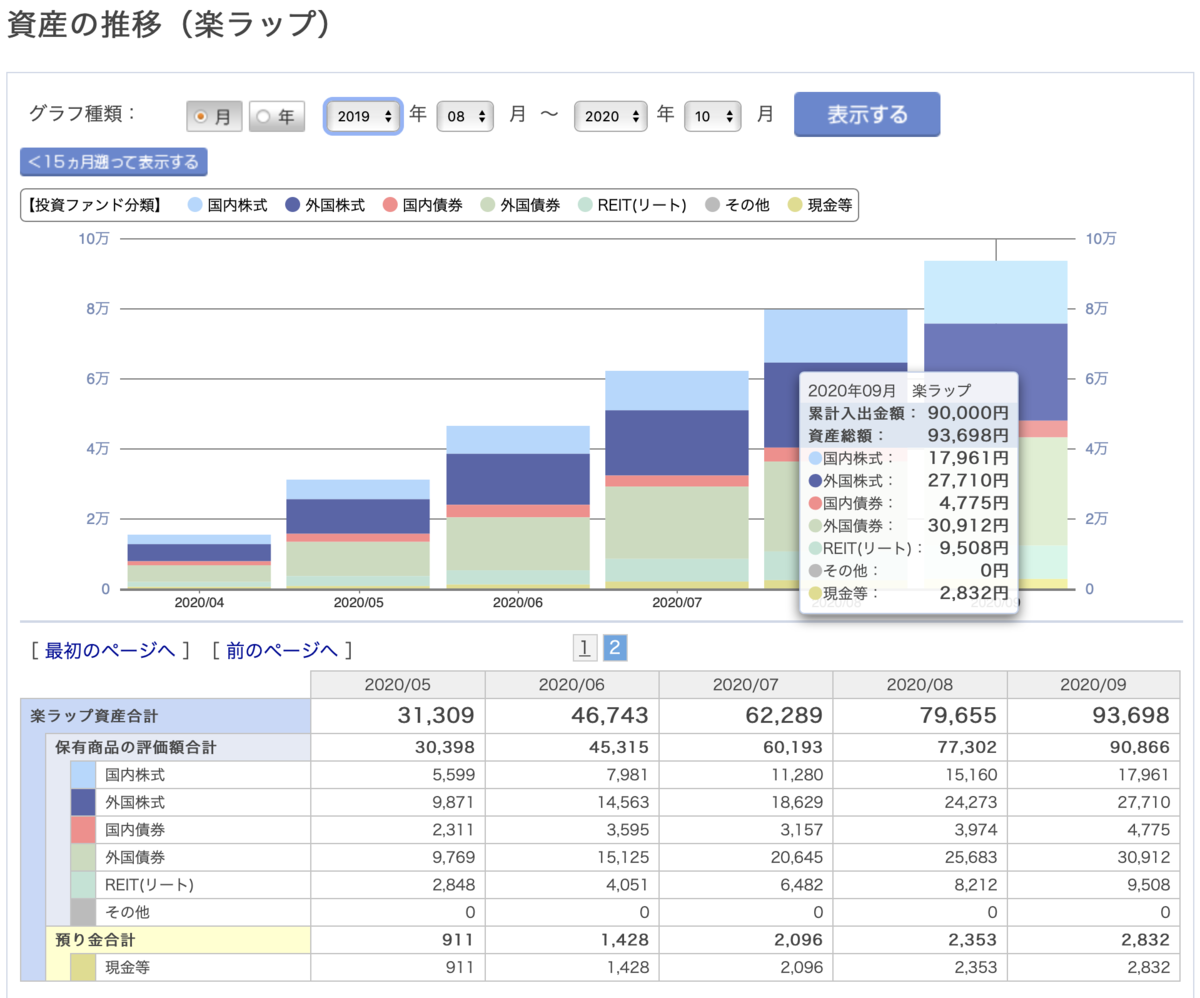The width and height of the screenshot is (1200, 998).
Task: Click the 国内債券 color swatch in table
Action: point(82,830)
